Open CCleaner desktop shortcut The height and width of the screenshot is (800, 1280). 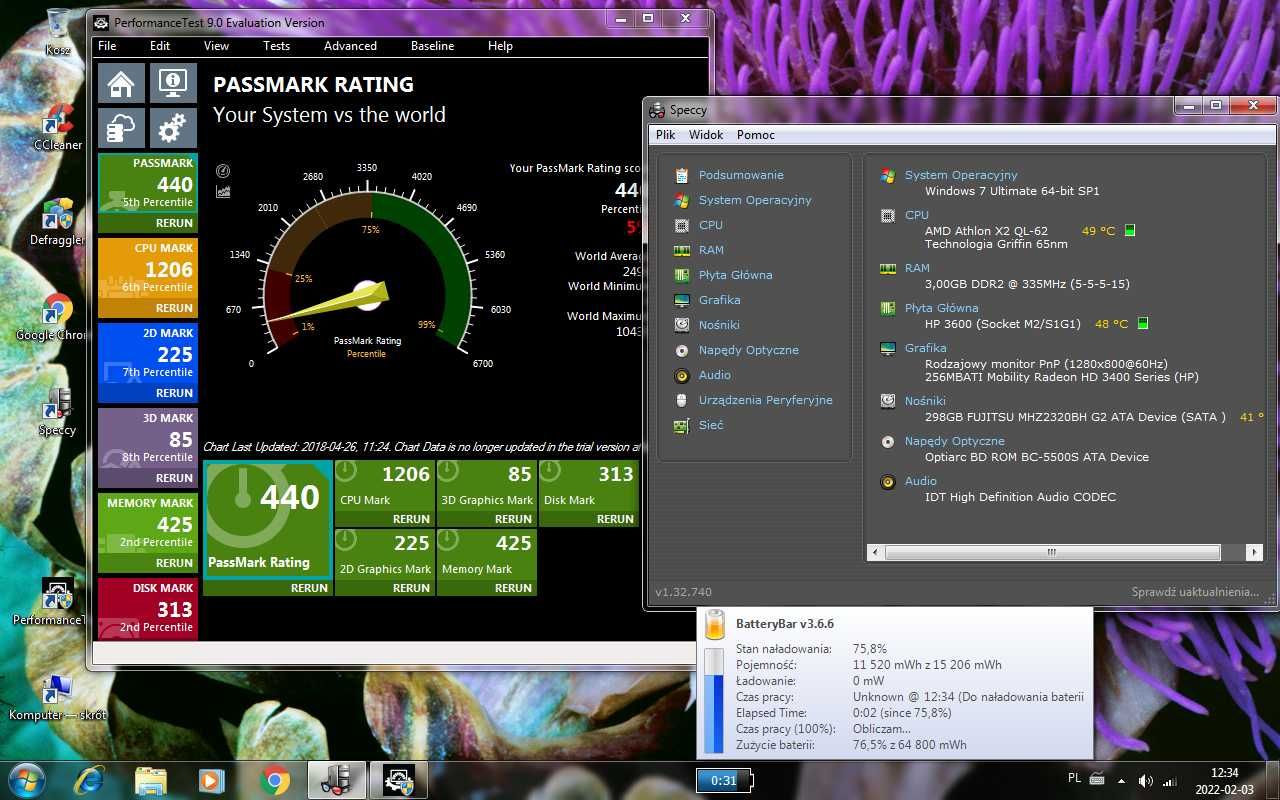(57, 127)
